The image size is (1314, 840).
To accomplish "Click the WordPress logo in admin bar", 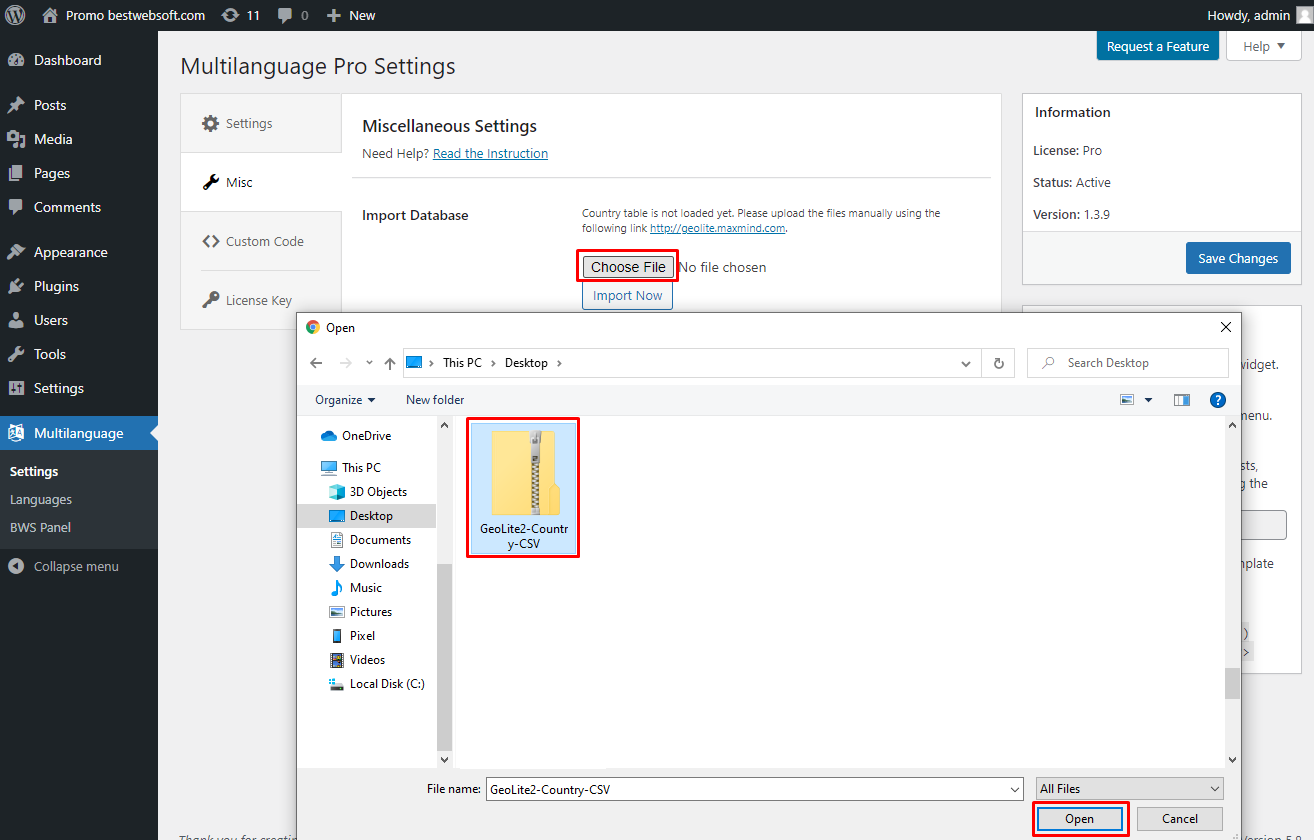I will click(x=15, y=15).
